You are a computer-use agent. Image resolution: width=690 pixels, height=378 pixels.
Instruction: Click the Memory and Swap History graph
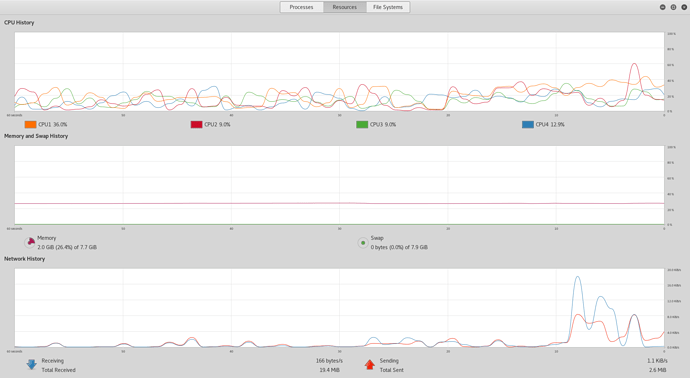coord(339,185)
